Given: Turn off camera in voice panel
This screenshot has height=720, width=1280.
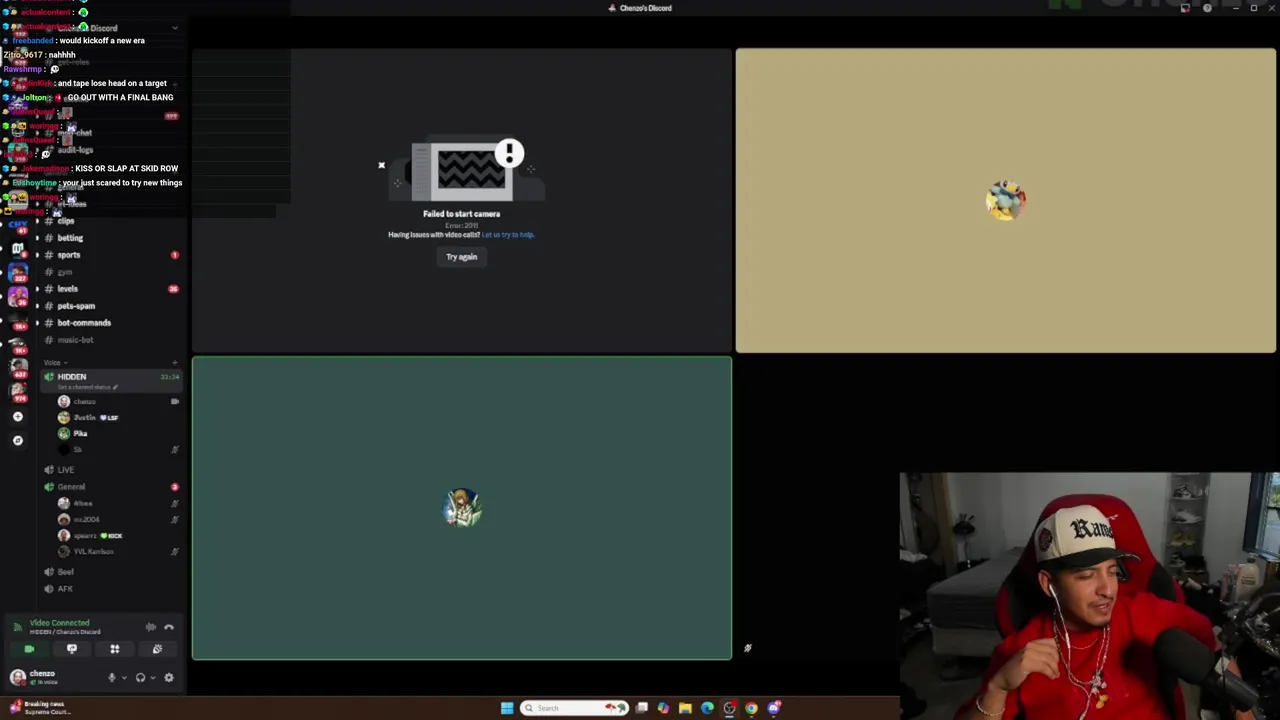Looking at the screenshot, I should coord(29,649).
